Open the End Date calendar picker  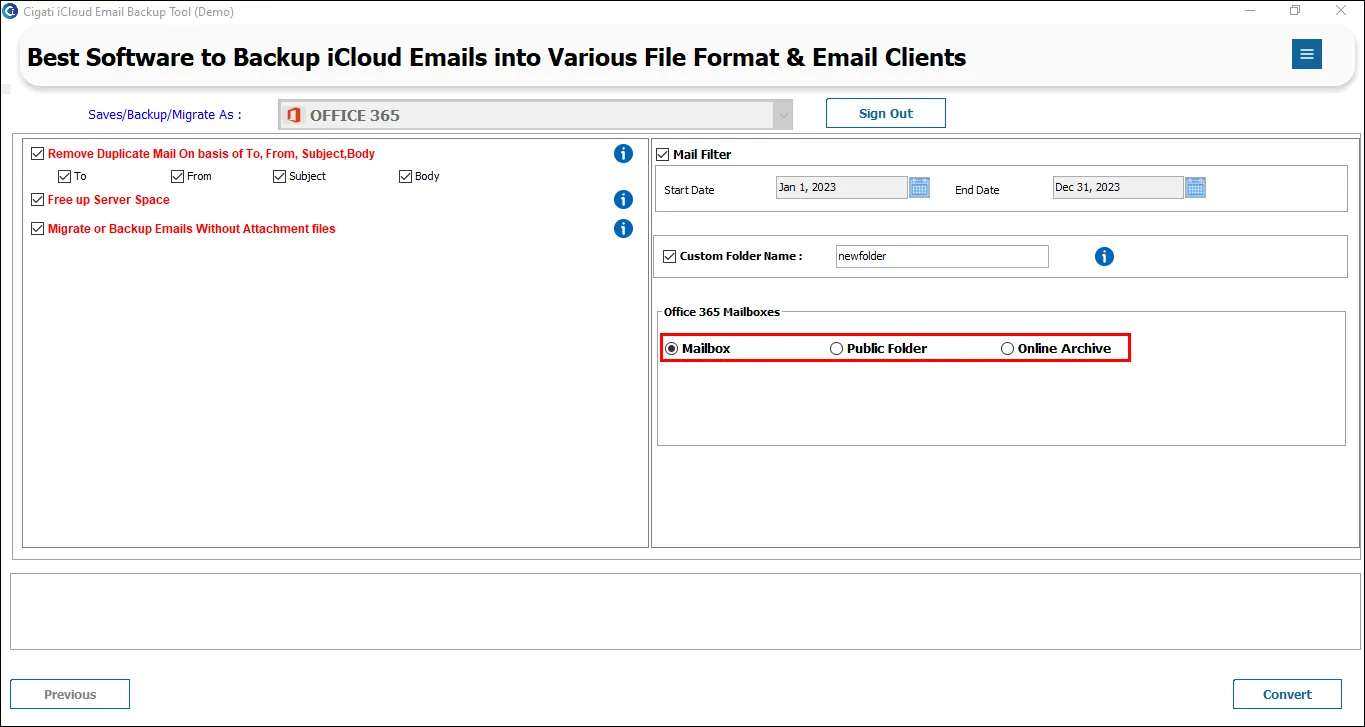pos(1195,187)
